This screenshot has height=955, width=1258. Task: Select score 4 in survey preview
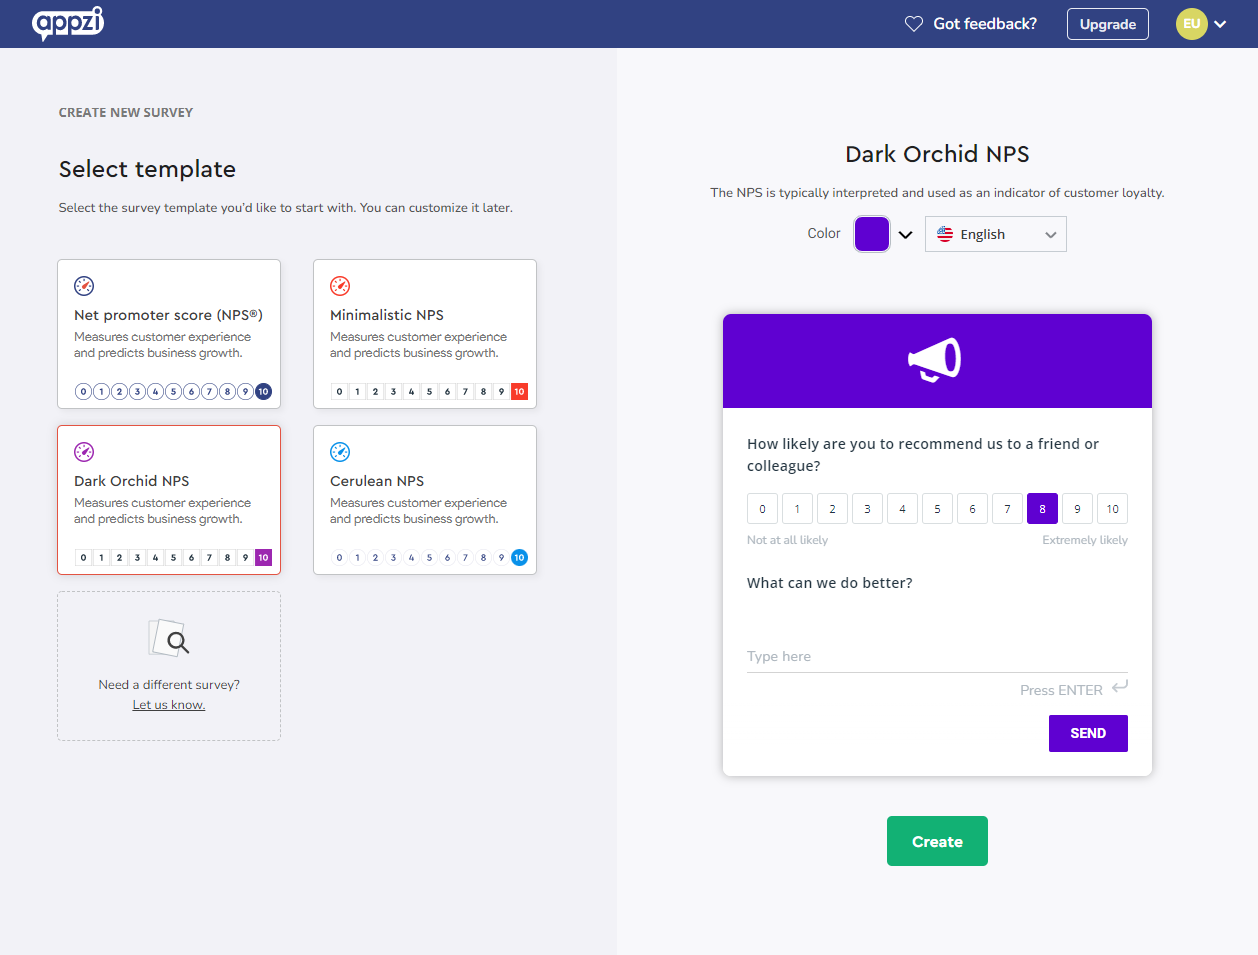point(902,509)
